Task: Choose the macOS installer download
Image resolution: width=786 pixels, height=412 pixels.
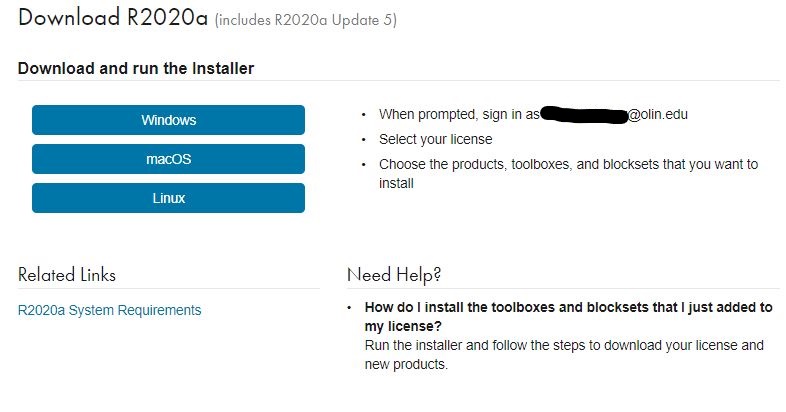Action: coord(168,159)
